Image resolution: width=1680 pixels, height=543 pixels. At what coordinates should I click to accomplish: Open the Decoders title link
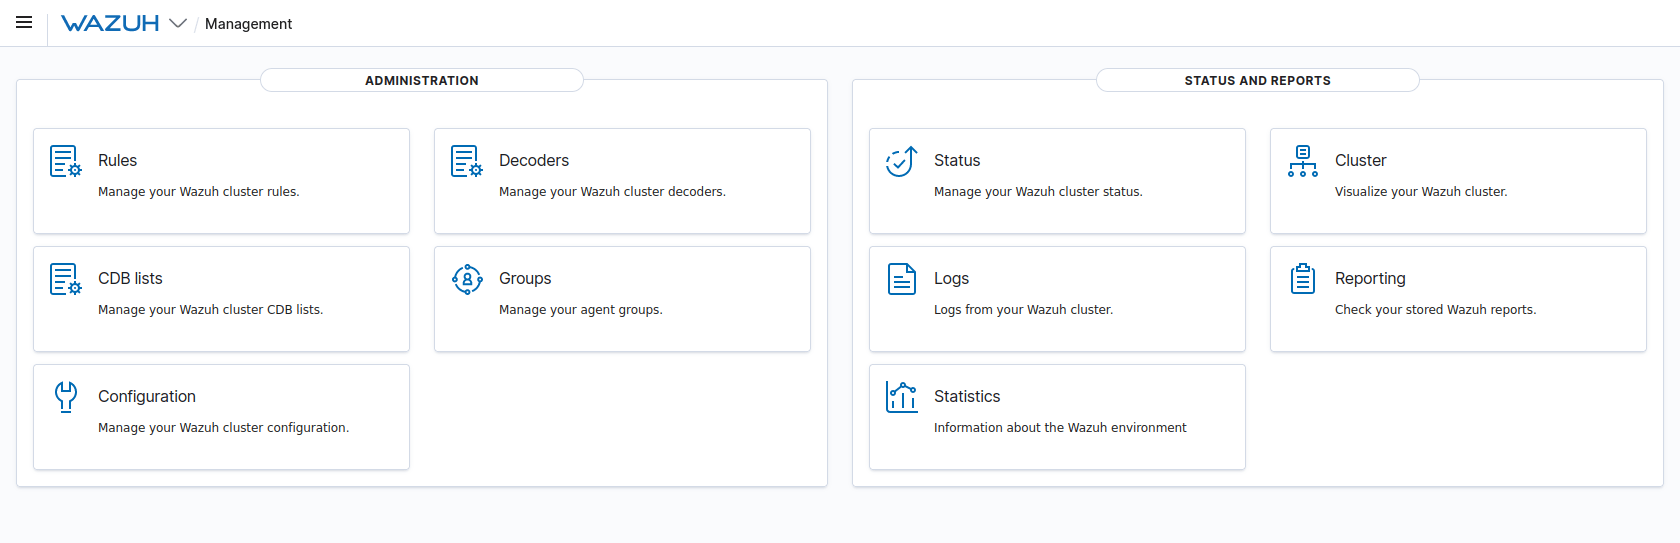pos(533,161)
